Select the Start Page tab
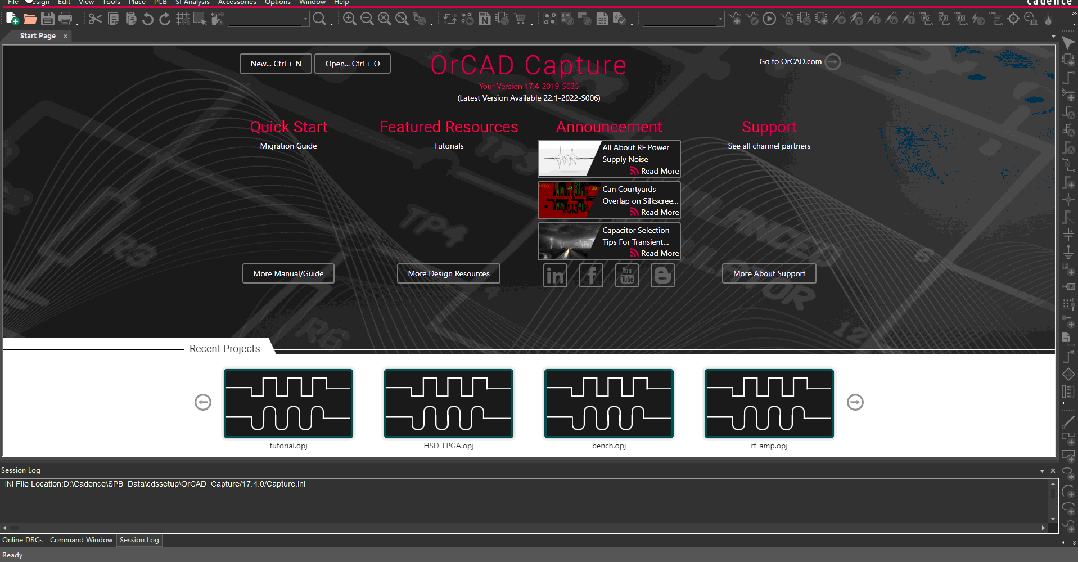The width and height of the screenshot is (1078, 562). pos(38,36)
